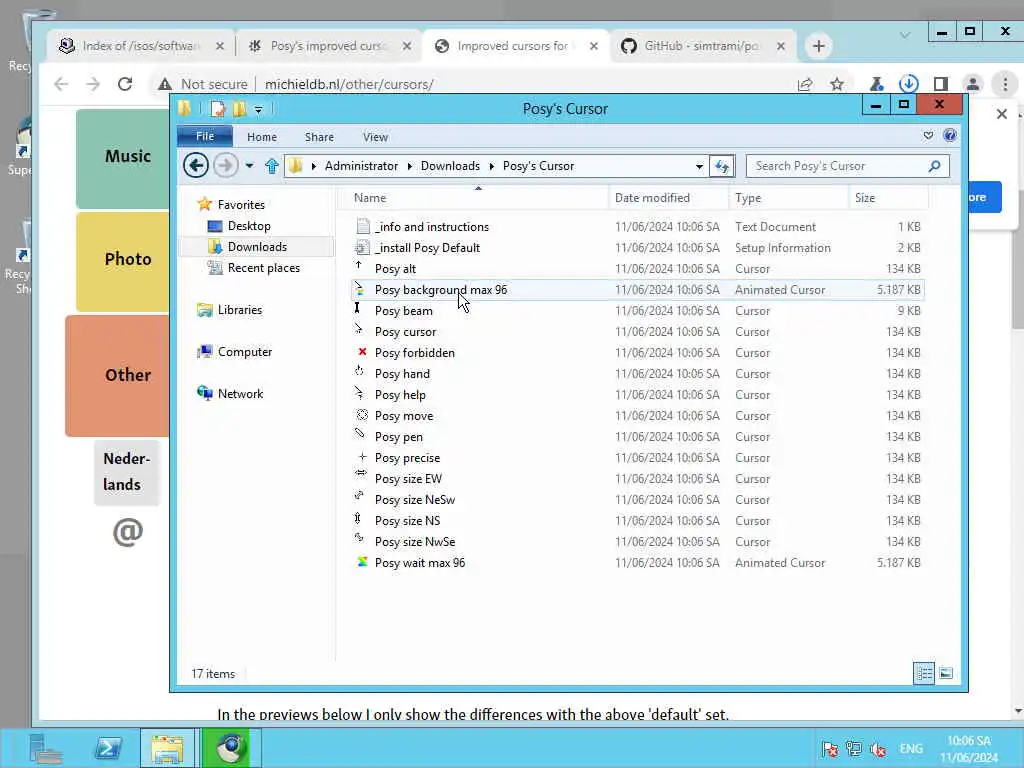Open the @ contact icon on webpage
This screenshot has width=1024, height=768.
(x=127, y=532)
